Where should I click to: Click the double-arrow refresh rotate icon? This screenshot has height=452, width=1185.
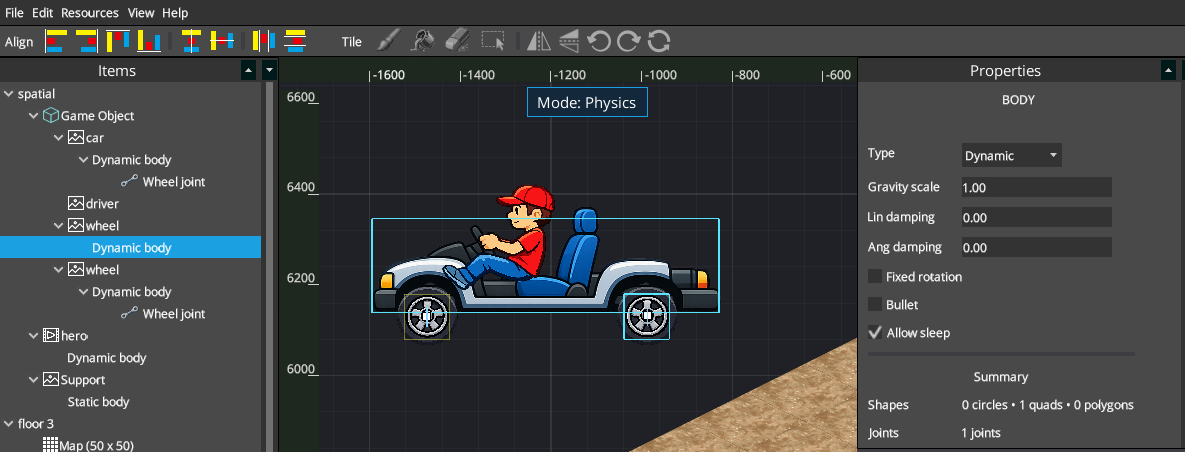tap(659, 41)
